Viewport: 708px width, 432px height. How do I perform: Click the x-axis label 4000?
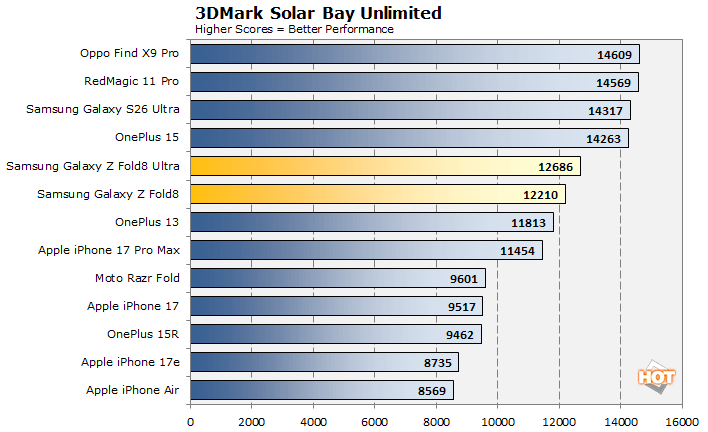[x=313, y=422]
